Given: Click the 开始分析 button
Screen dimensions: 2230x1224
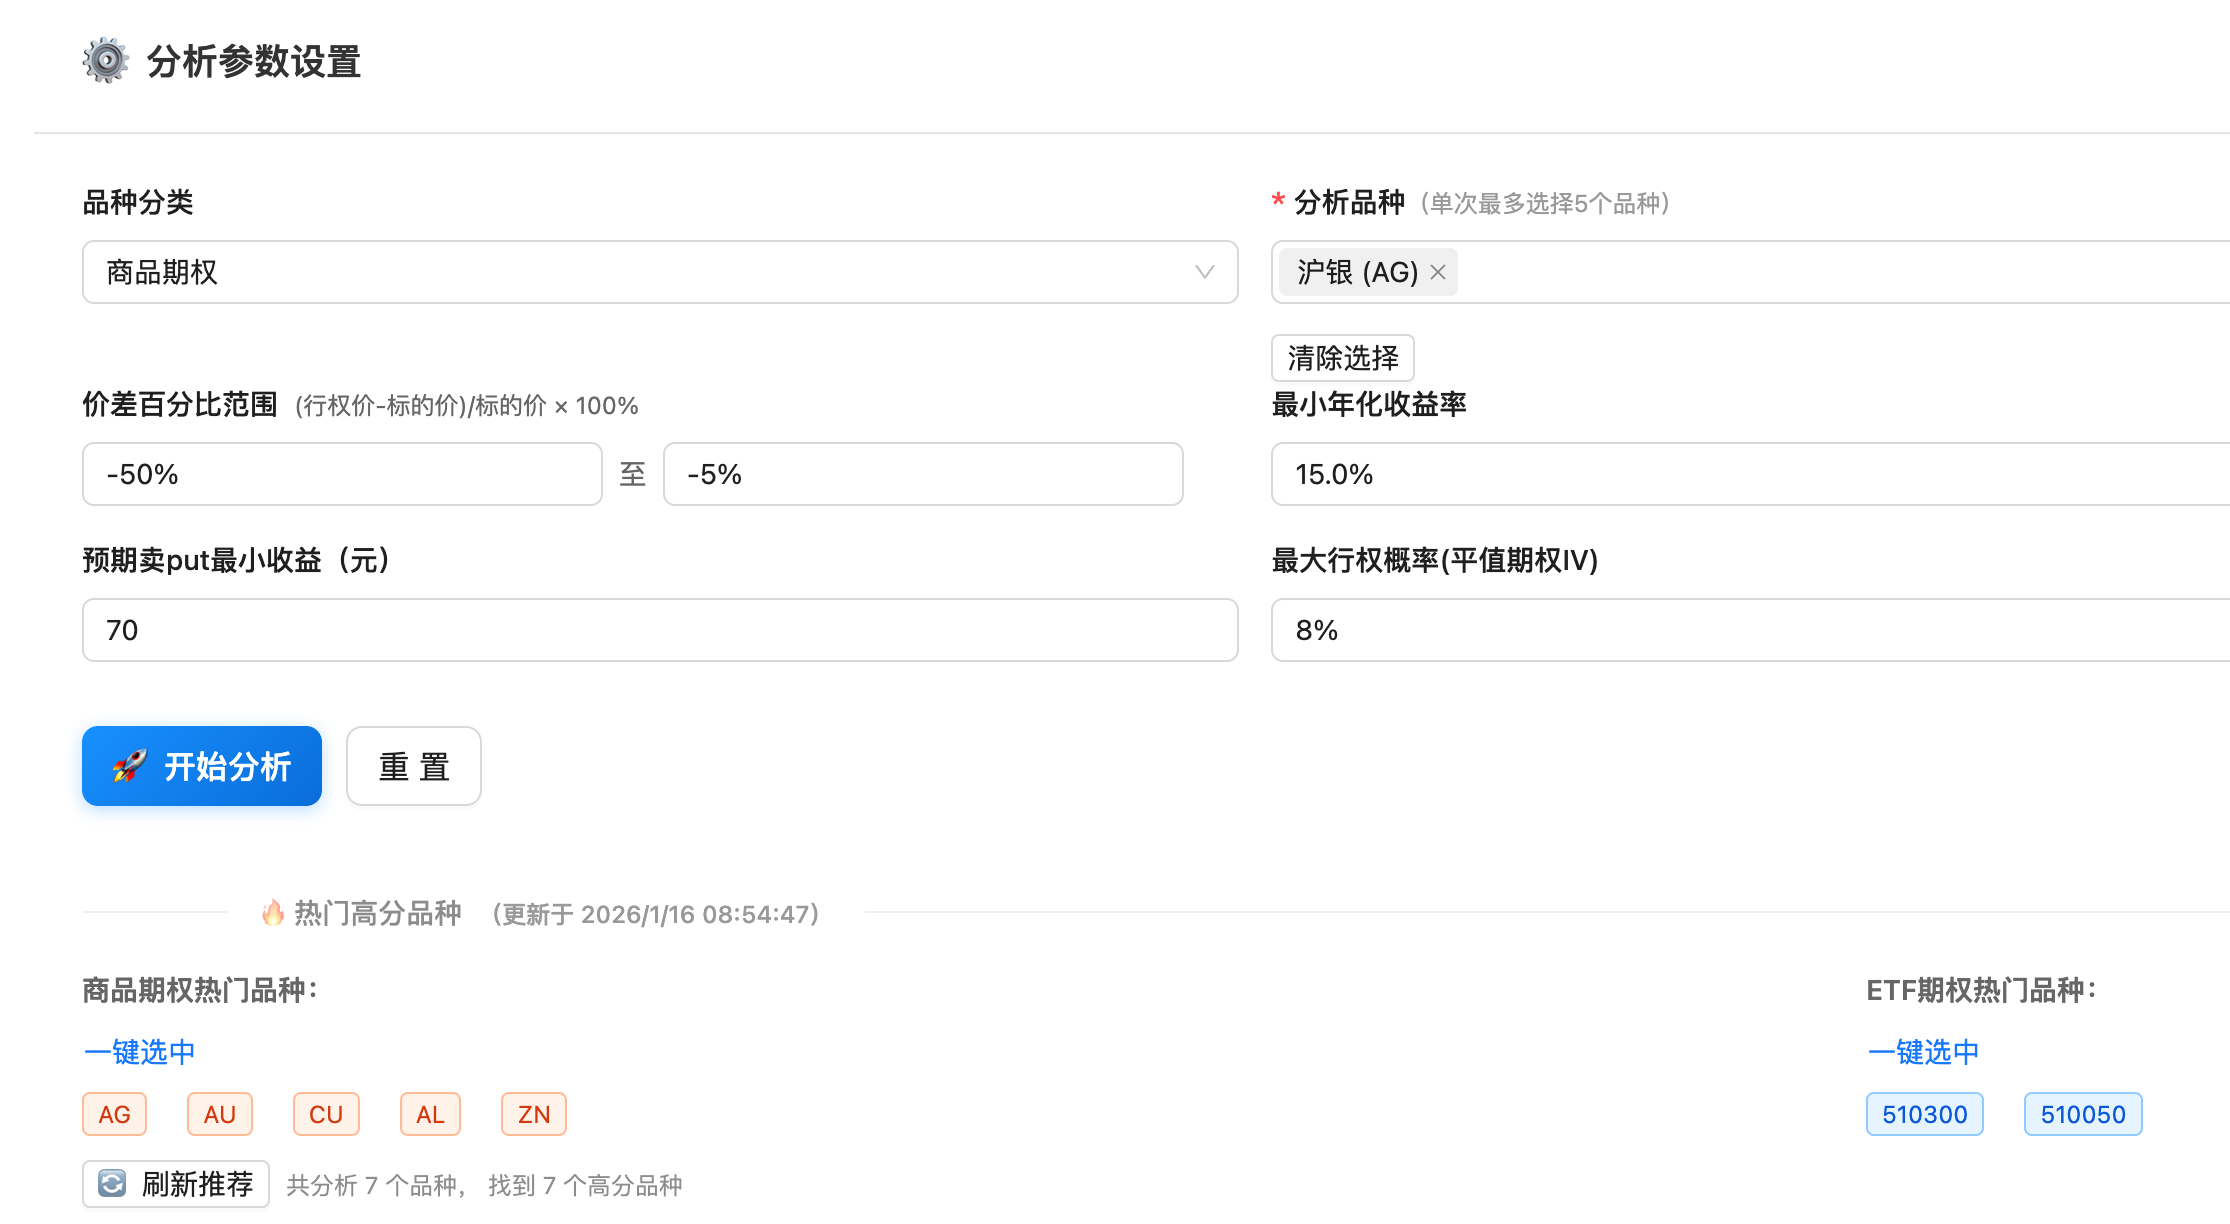Looking at the screenshot, I should point(202,766).
